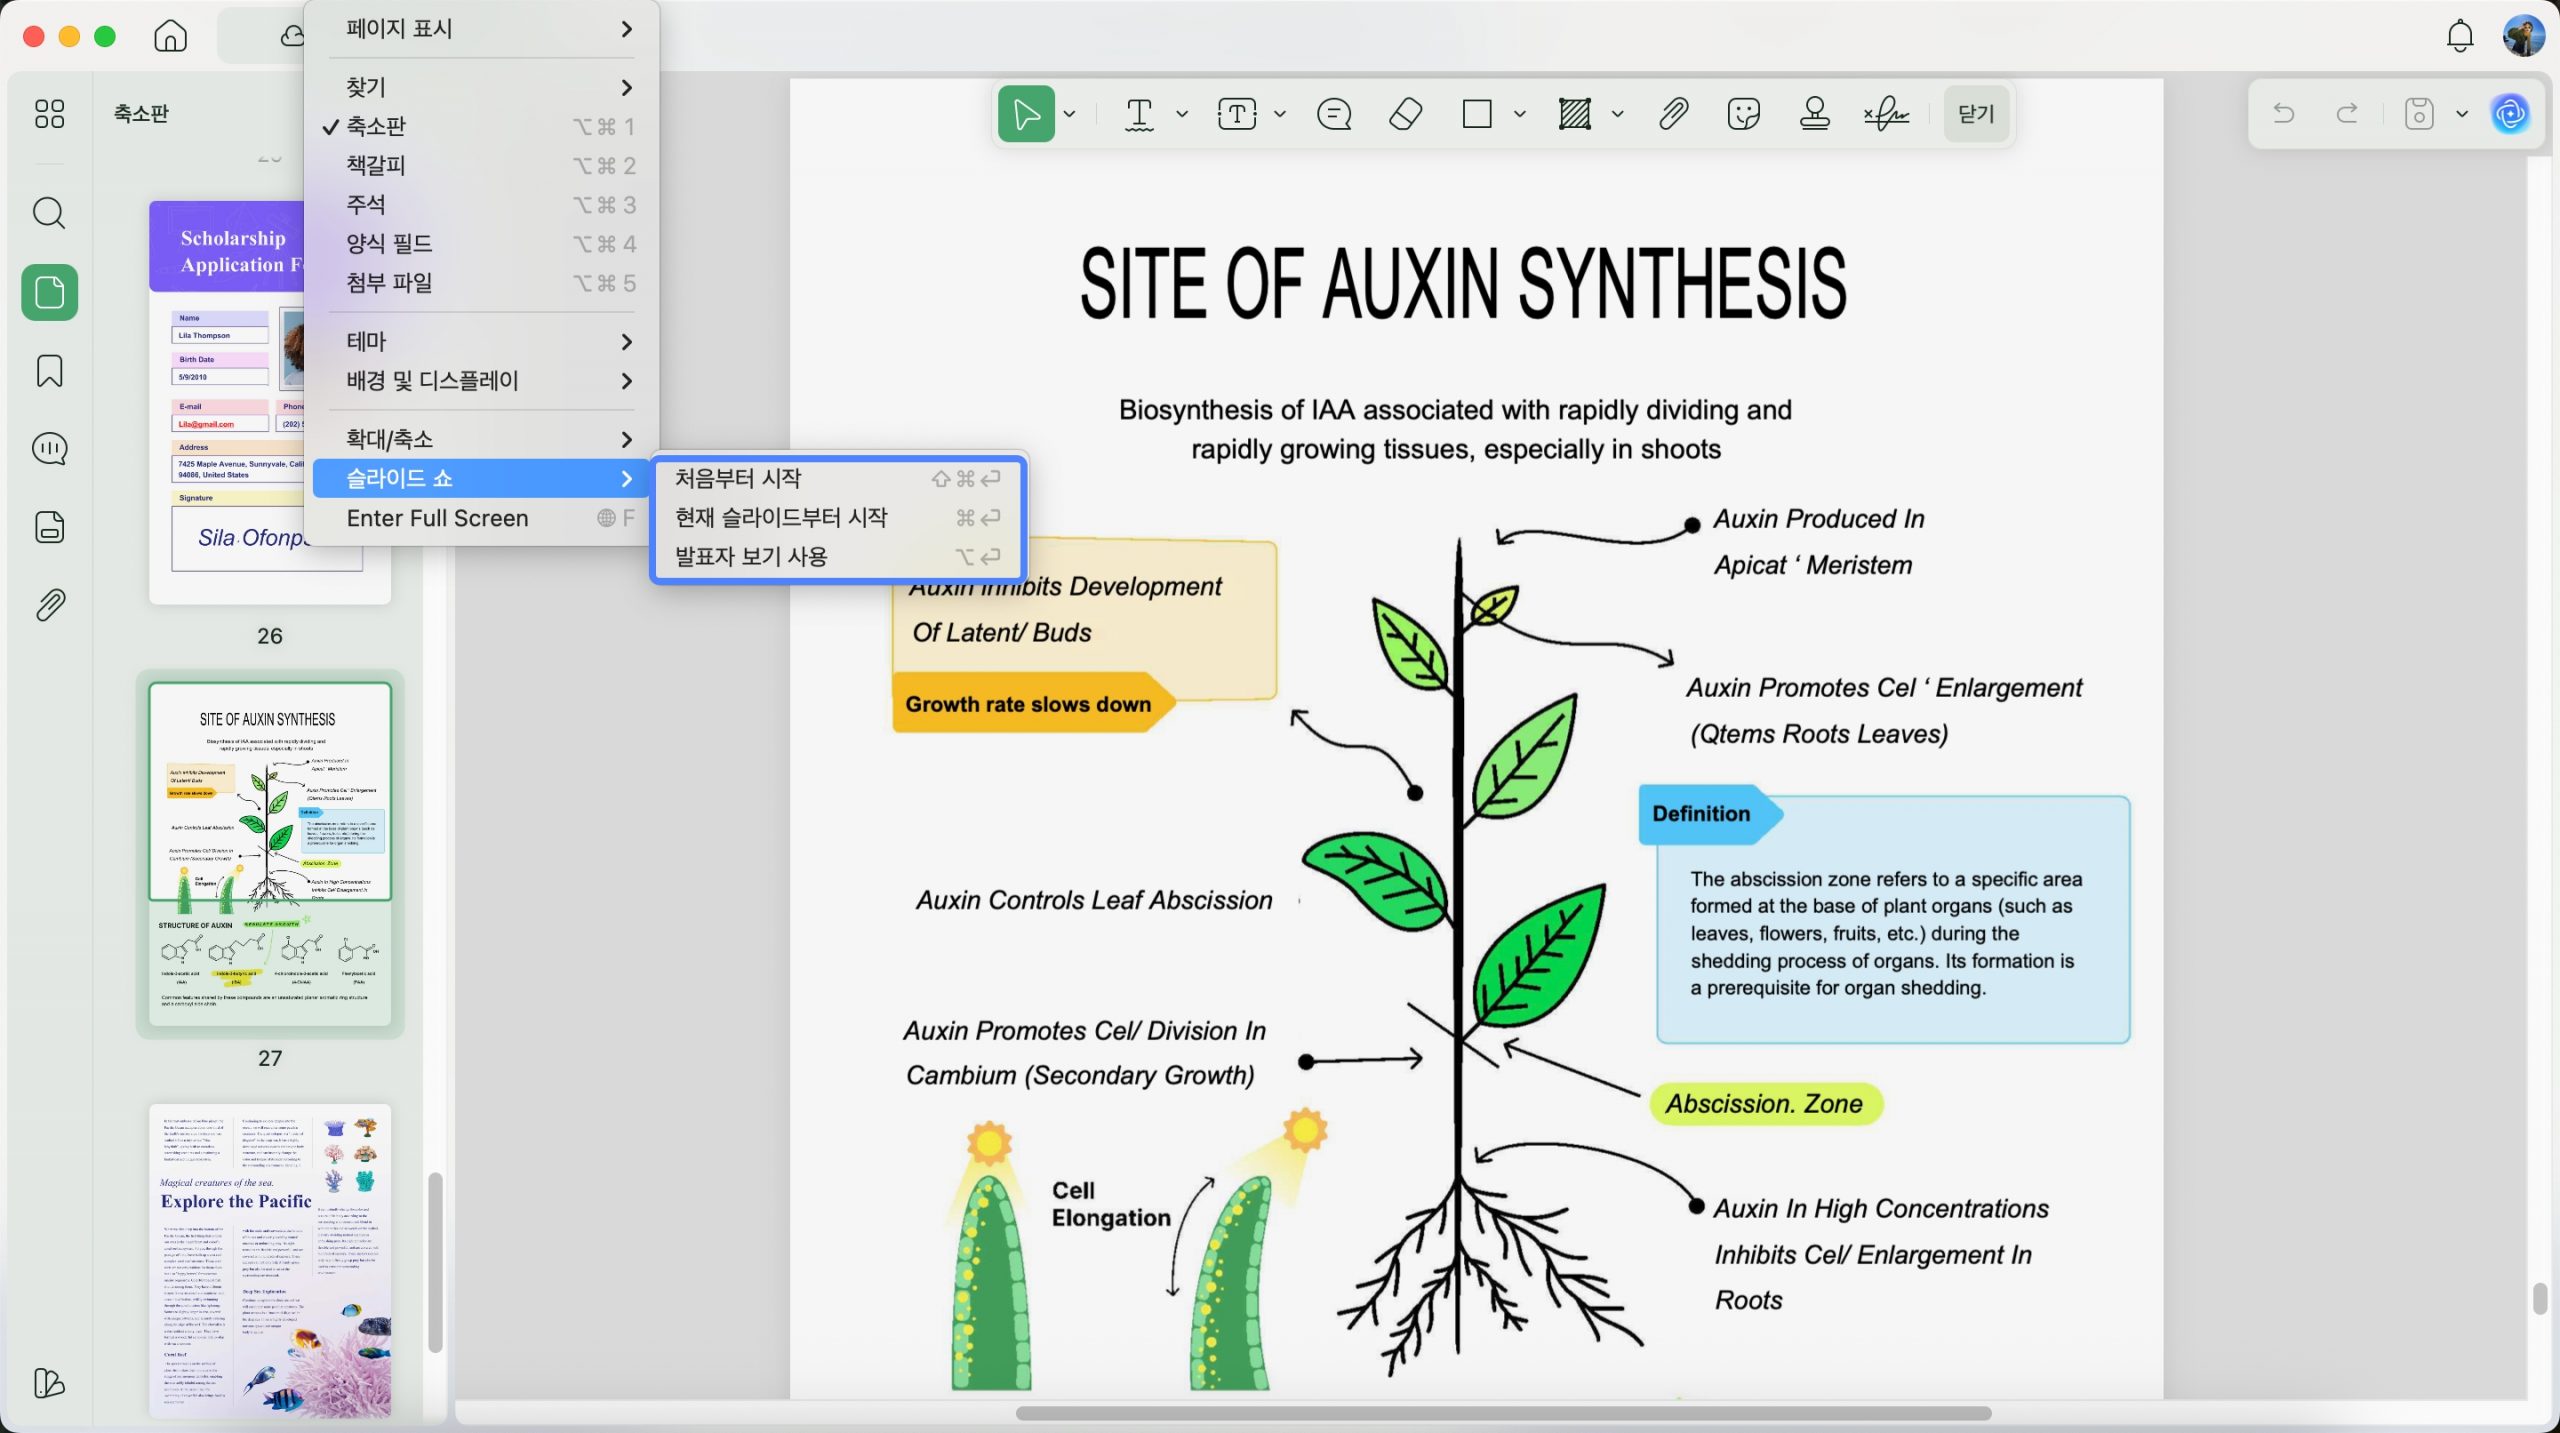Open bookmarks panel in sidebar
The image size is (2560, 1433).
49,371
